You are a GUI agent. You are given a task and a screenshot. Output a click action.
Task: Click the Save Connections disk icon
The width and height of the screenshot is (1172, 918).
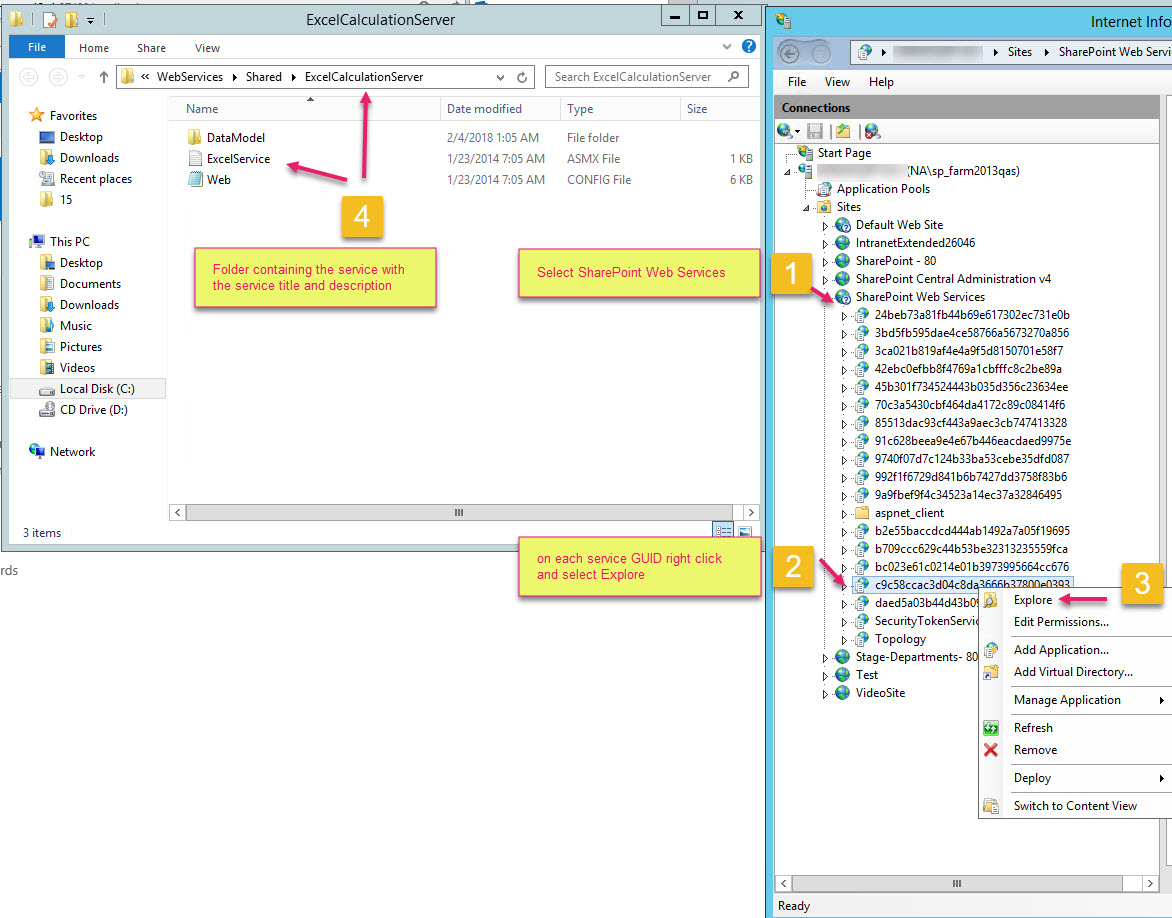point(815,131)
